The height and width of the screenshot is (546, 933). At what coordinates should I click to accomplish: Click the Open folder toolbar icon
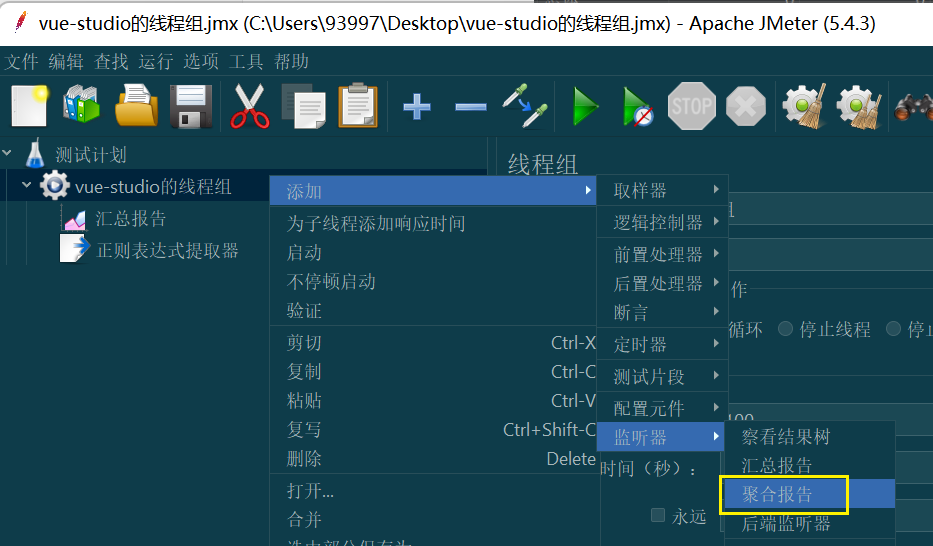click(136, 106)
